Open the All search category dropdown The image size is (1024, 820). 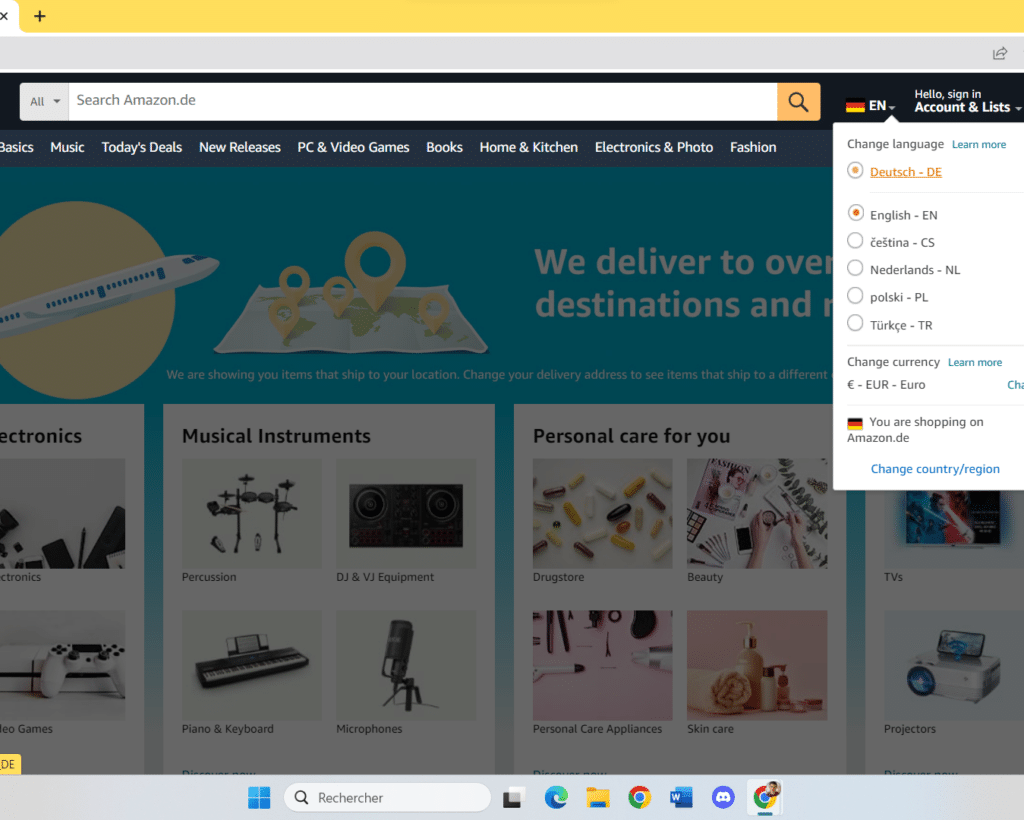pos(45,101)
